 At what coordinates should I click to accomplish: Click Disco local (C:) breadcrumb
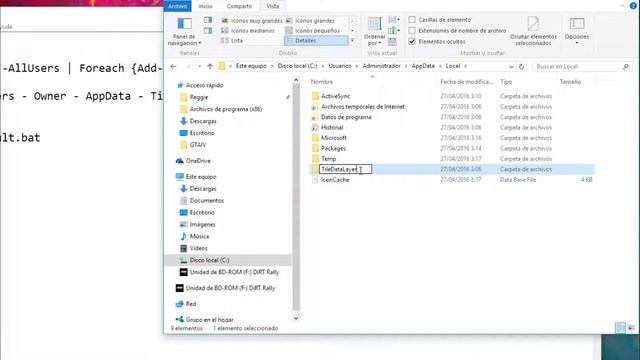[297, 66]
